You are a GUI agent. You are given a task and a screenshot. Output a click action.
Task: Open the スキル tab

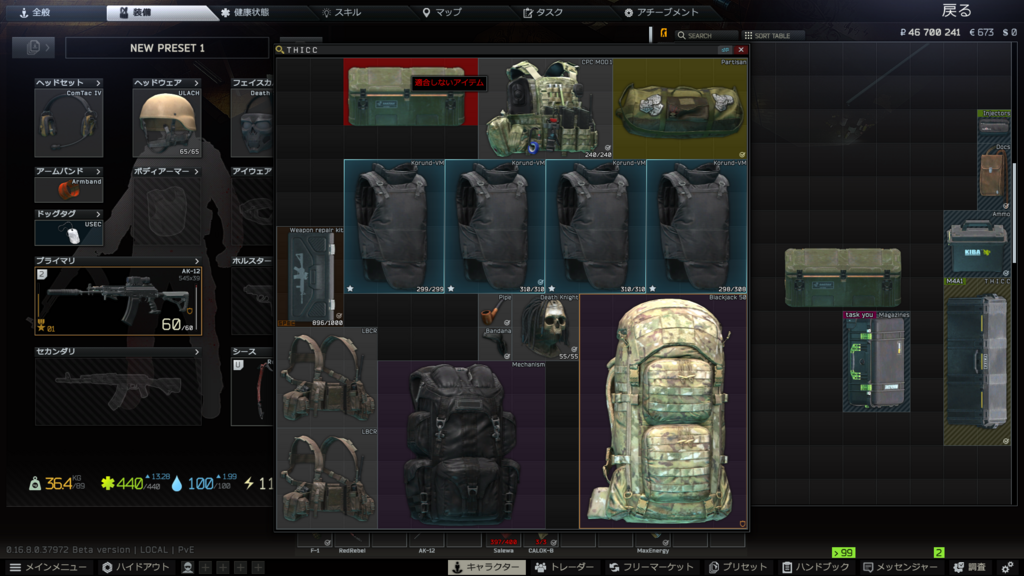(x=341, y=13)
